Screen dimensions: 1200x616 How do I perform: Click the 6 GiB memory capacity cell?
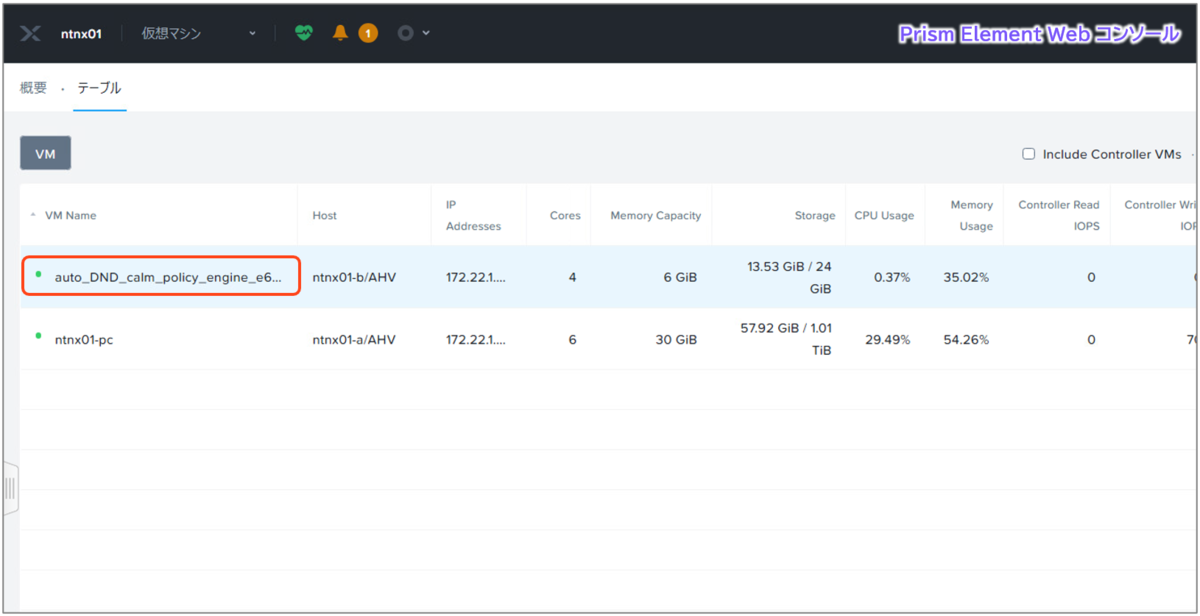click(x=680, y=277)
